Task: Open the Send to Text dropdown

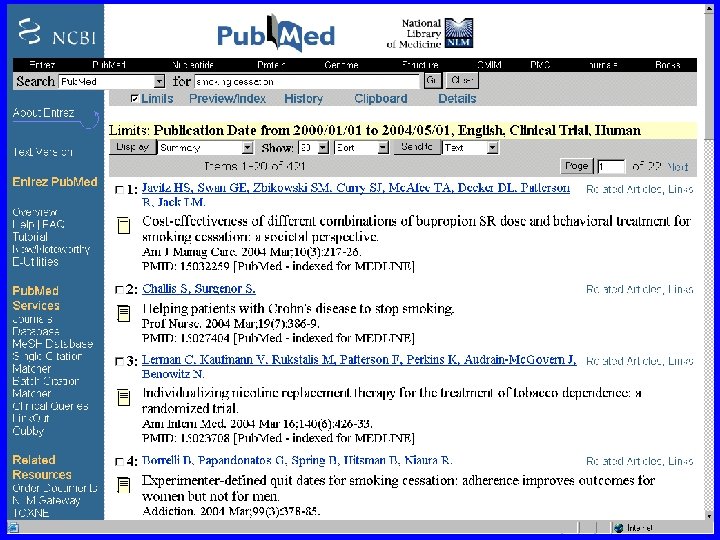Action: coord(470,147)
